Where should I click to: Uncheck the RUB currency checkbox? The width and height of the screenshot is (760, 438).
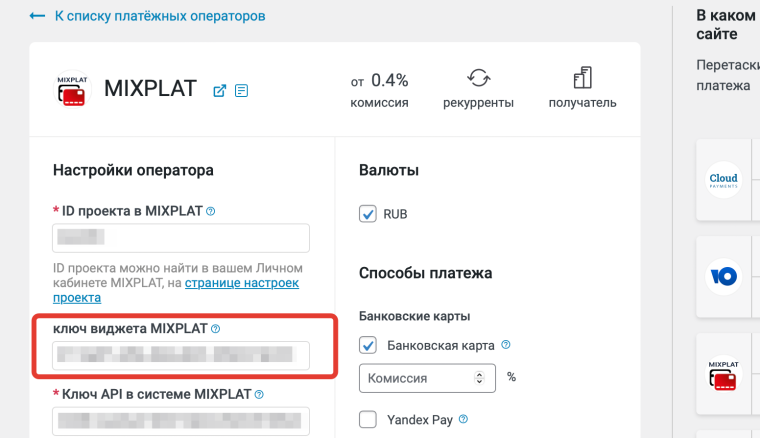(368, 214)
